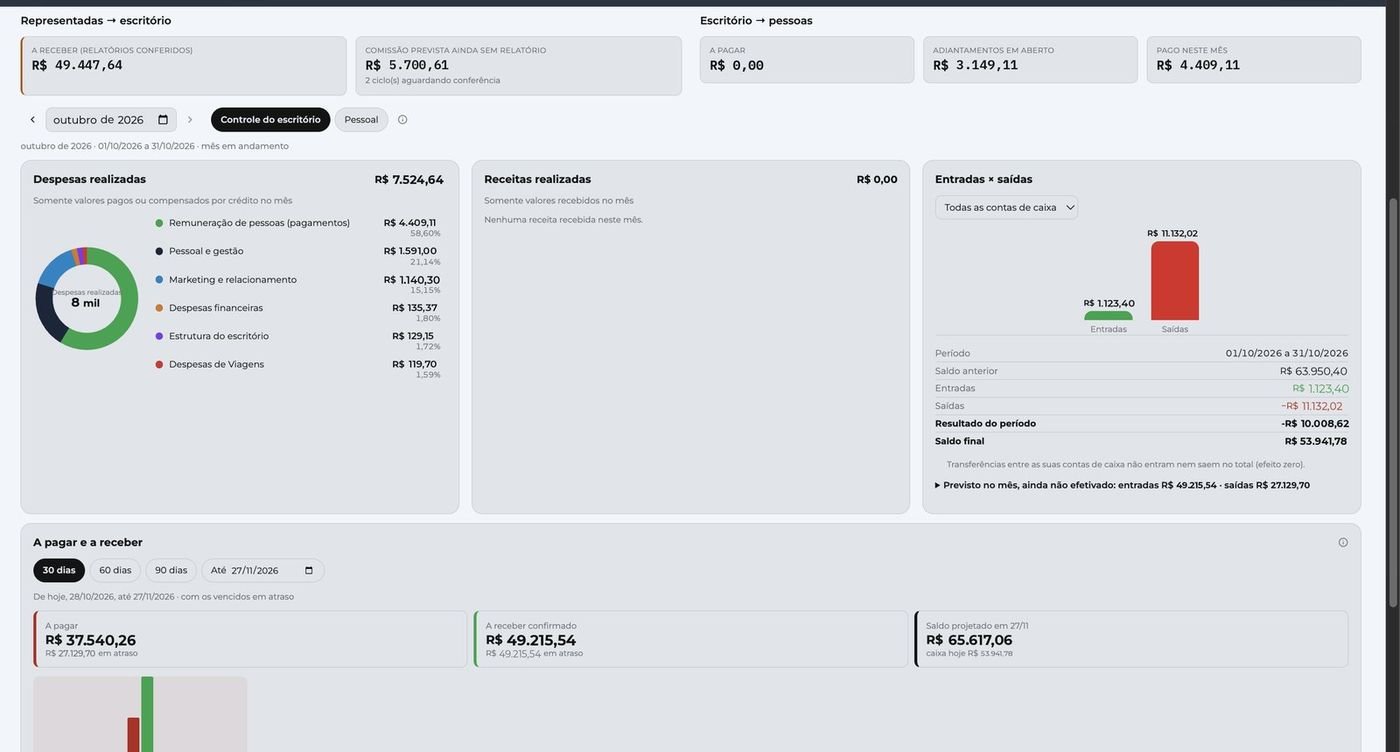The image size is (1400, 752).
Task: Select 90 dias period filter
Action: [171, 571]
